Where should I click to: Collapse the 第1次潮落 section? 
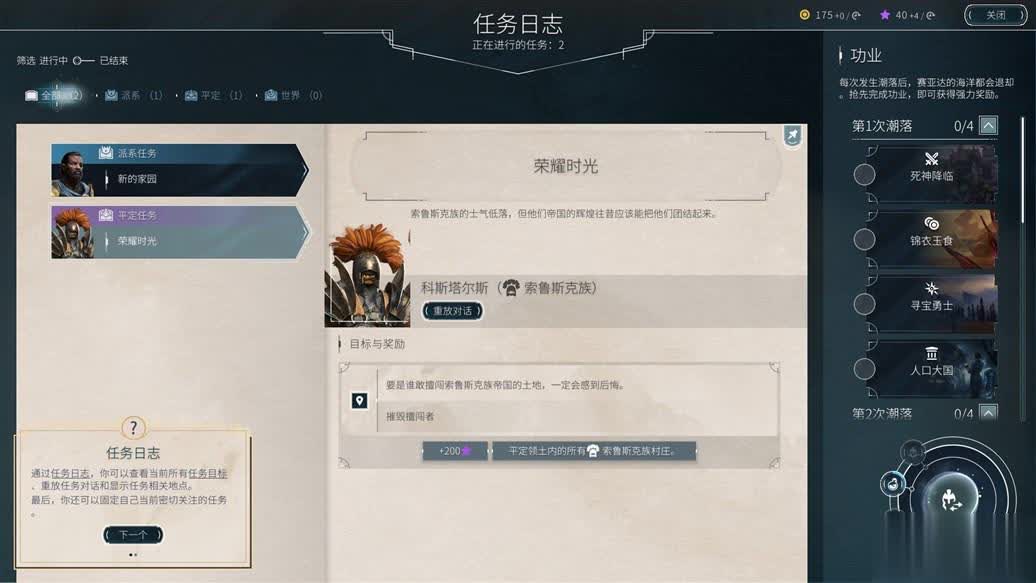[x=988, y=126]
